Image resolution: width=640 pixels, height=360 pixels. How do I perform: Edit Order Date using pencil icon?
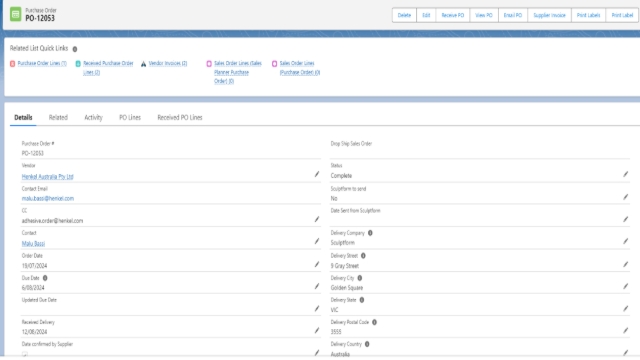click(x=317, y=264)
